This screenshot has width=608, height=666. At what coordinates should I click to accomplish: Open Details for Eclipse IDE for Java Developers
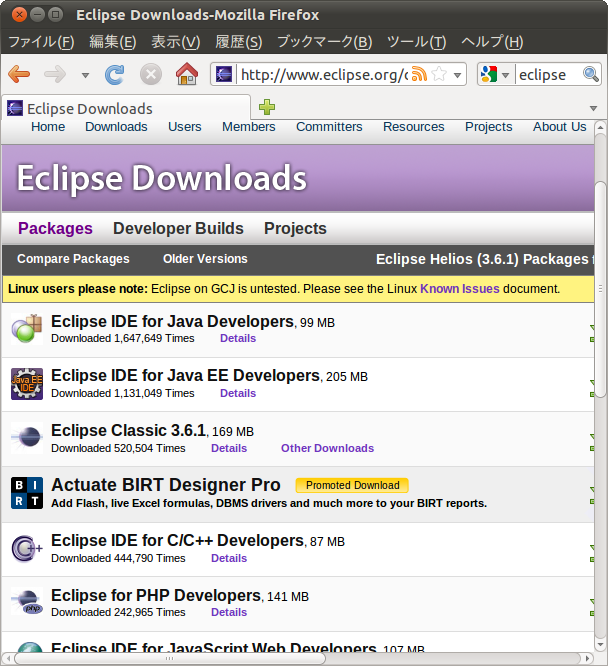(238, 339)
